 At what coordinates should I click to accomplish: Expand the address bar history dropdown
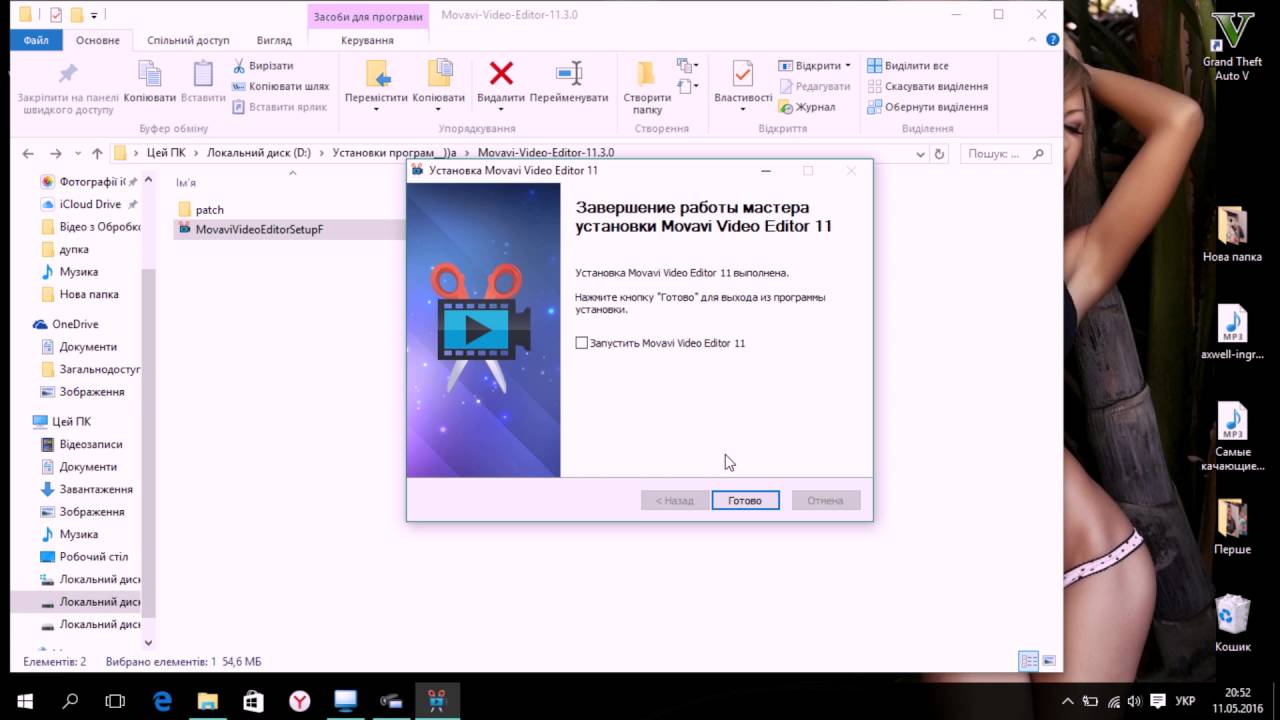(x=920, y=154)
